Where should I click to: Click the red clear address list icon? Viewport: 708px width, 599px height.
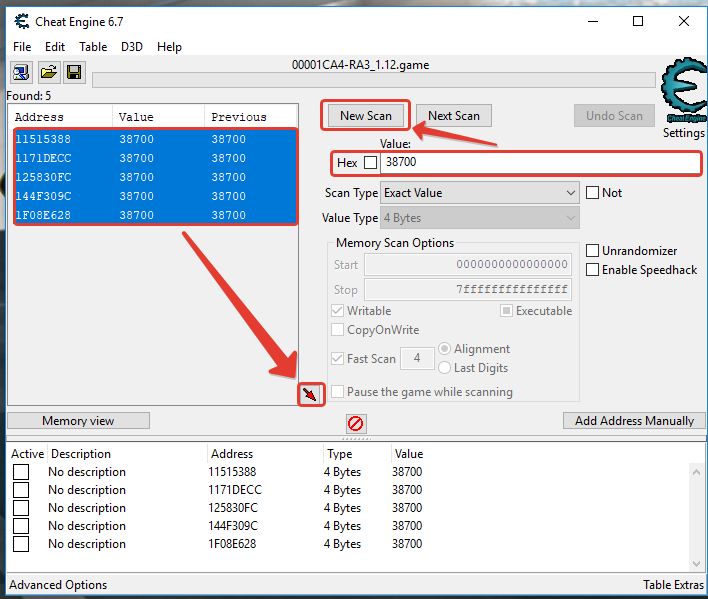point(355,423)
